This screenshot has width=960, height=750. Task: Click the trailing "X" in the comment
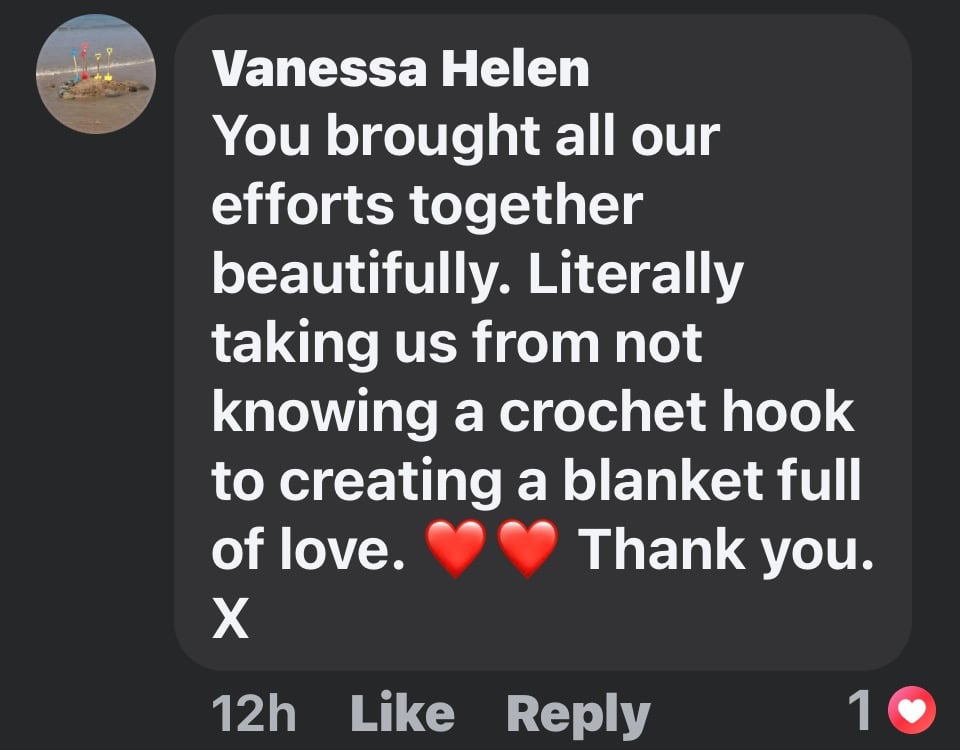pos(229,619)
